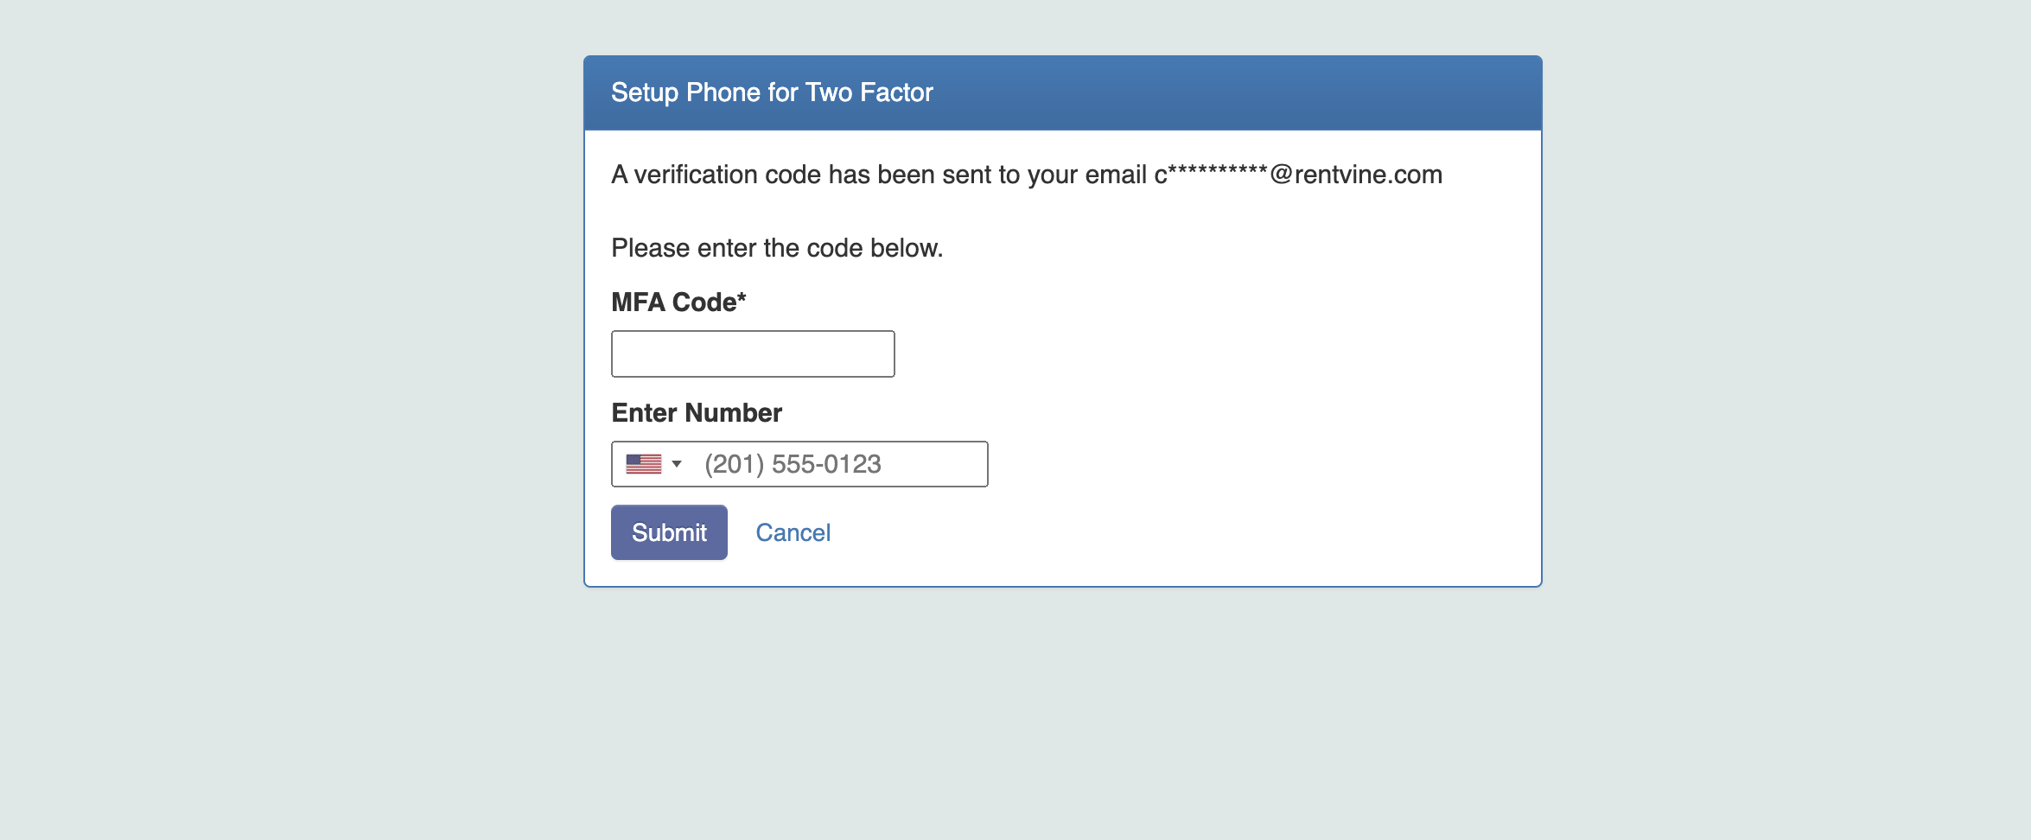Click the Cancel link

click(x=792, y=532)
